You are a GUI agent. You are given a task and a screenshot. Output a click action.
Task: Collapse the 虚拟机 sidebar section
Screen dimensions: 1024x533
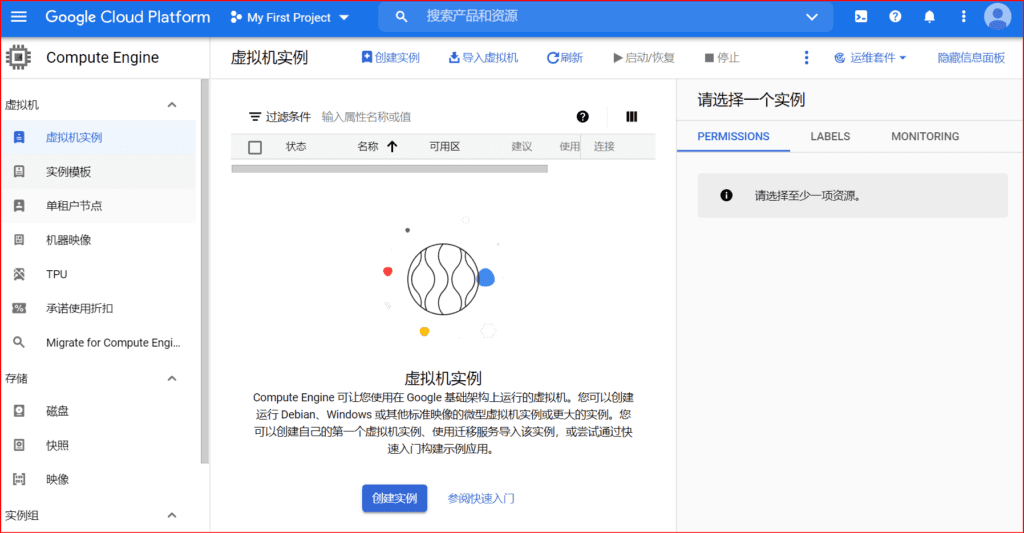pos(172,105)
